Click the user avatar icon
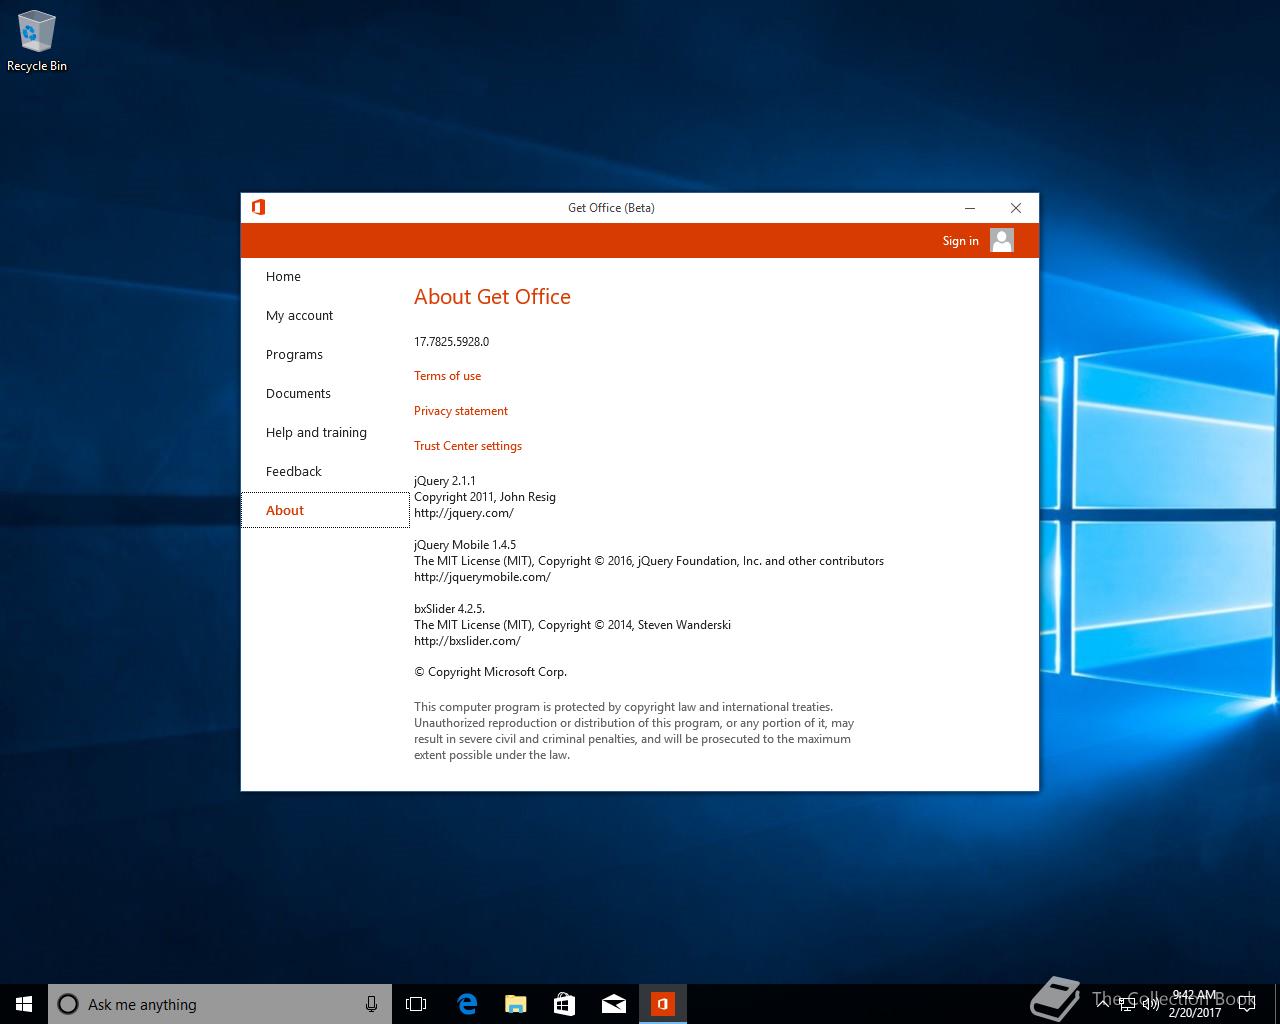 tap(1002, 240)
